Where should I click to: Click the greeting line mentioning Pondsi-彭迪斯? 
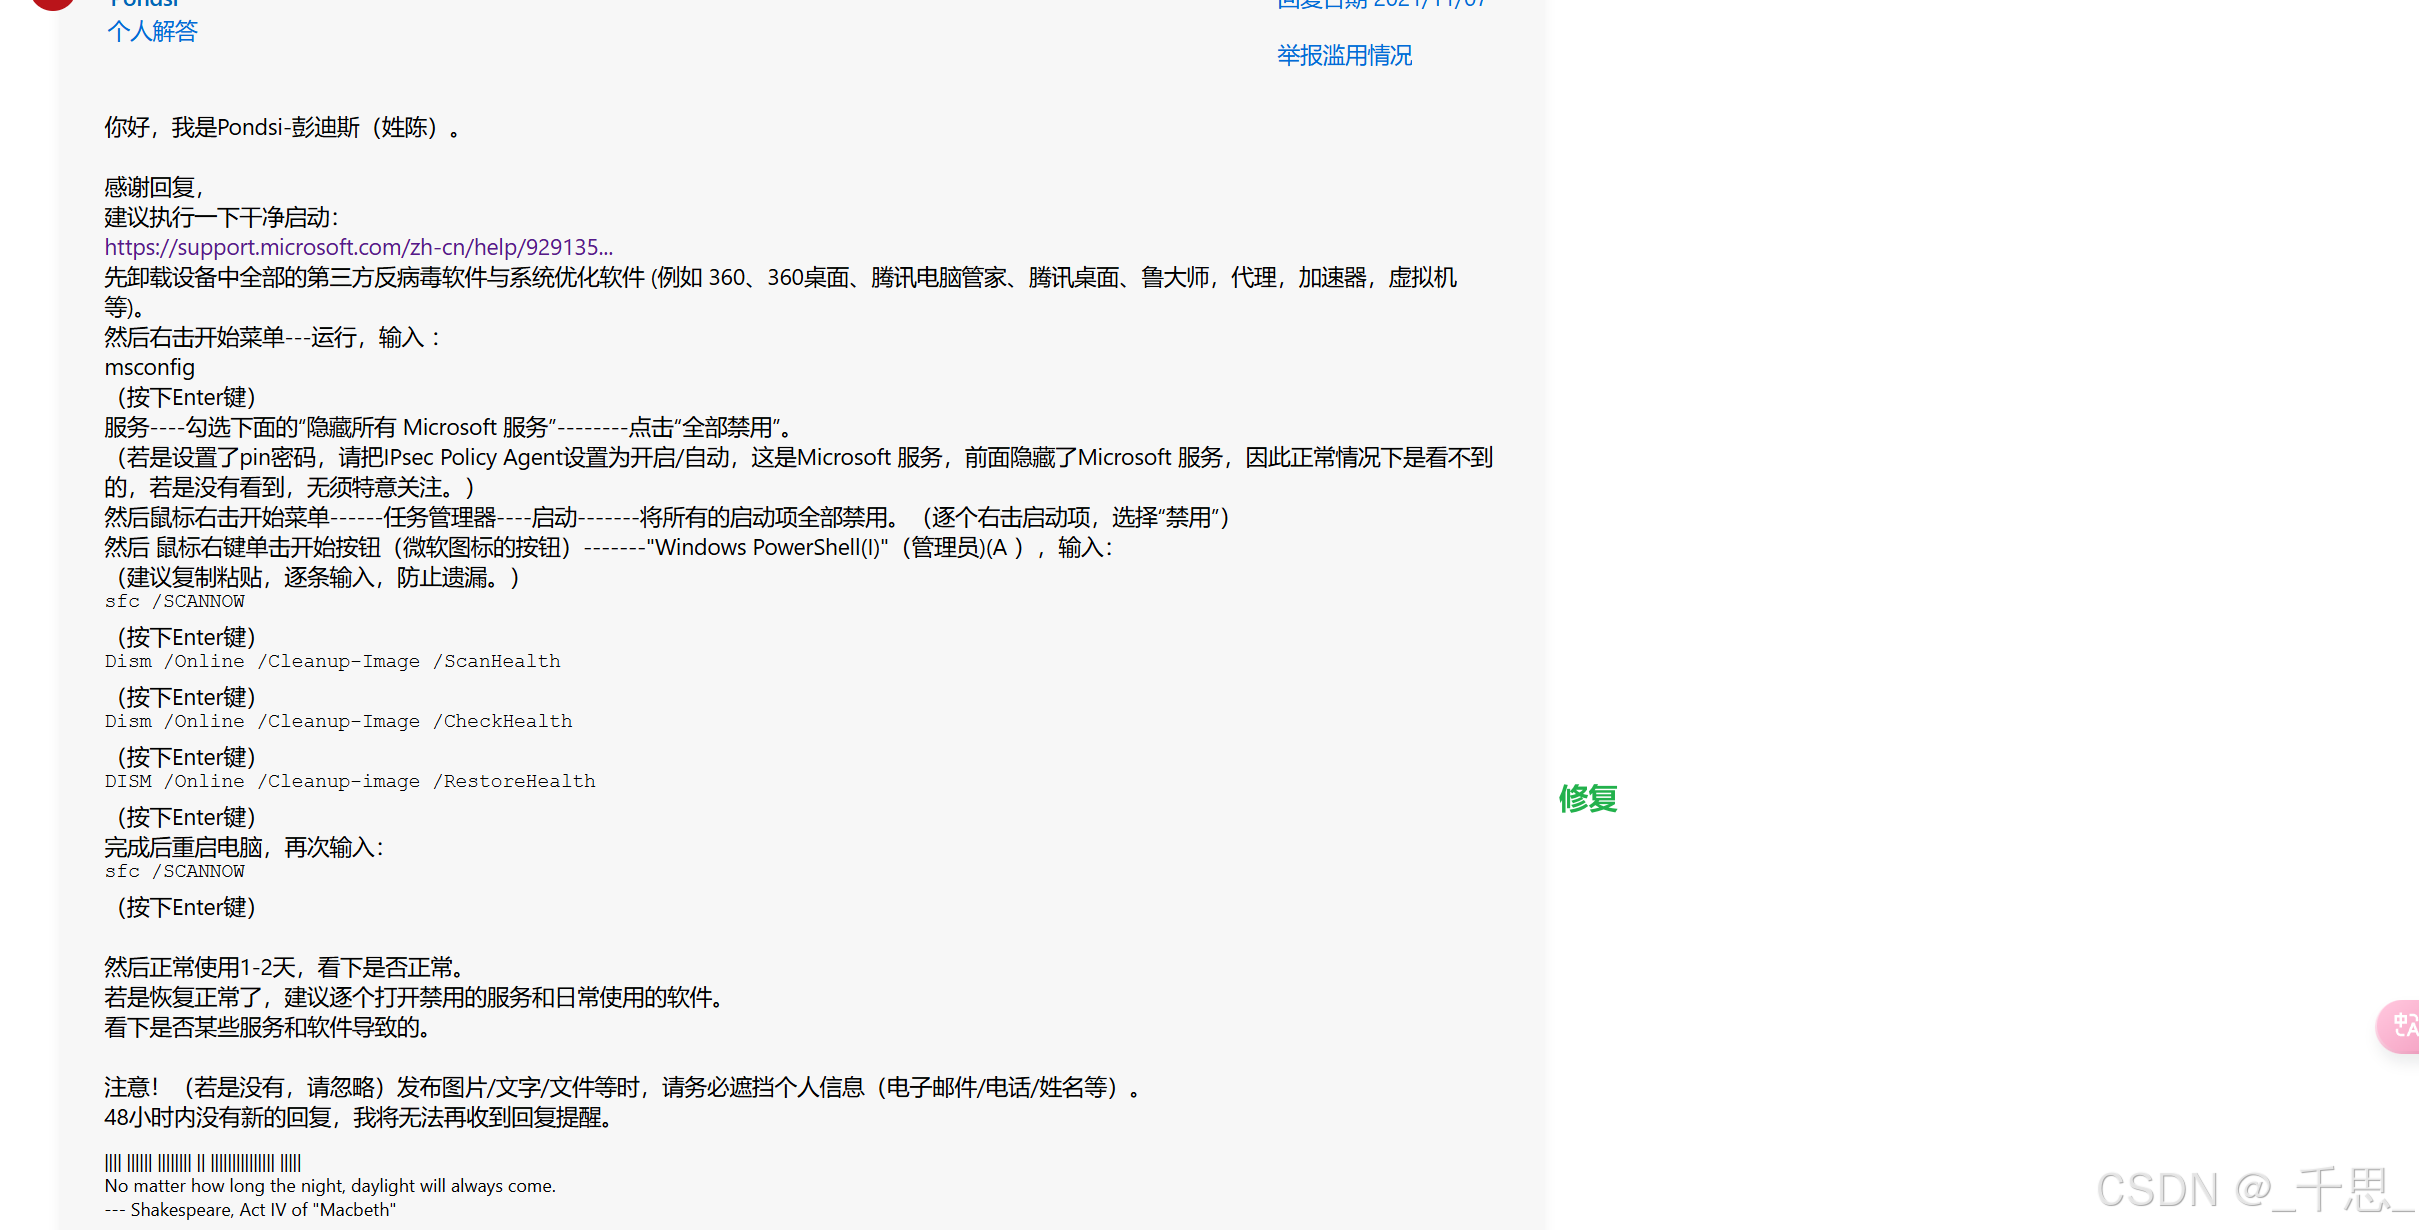point(282,127)
